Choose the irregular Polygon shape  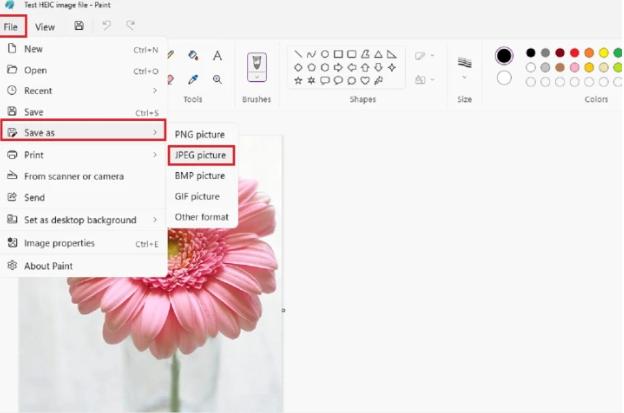click(x=365, y=54)
